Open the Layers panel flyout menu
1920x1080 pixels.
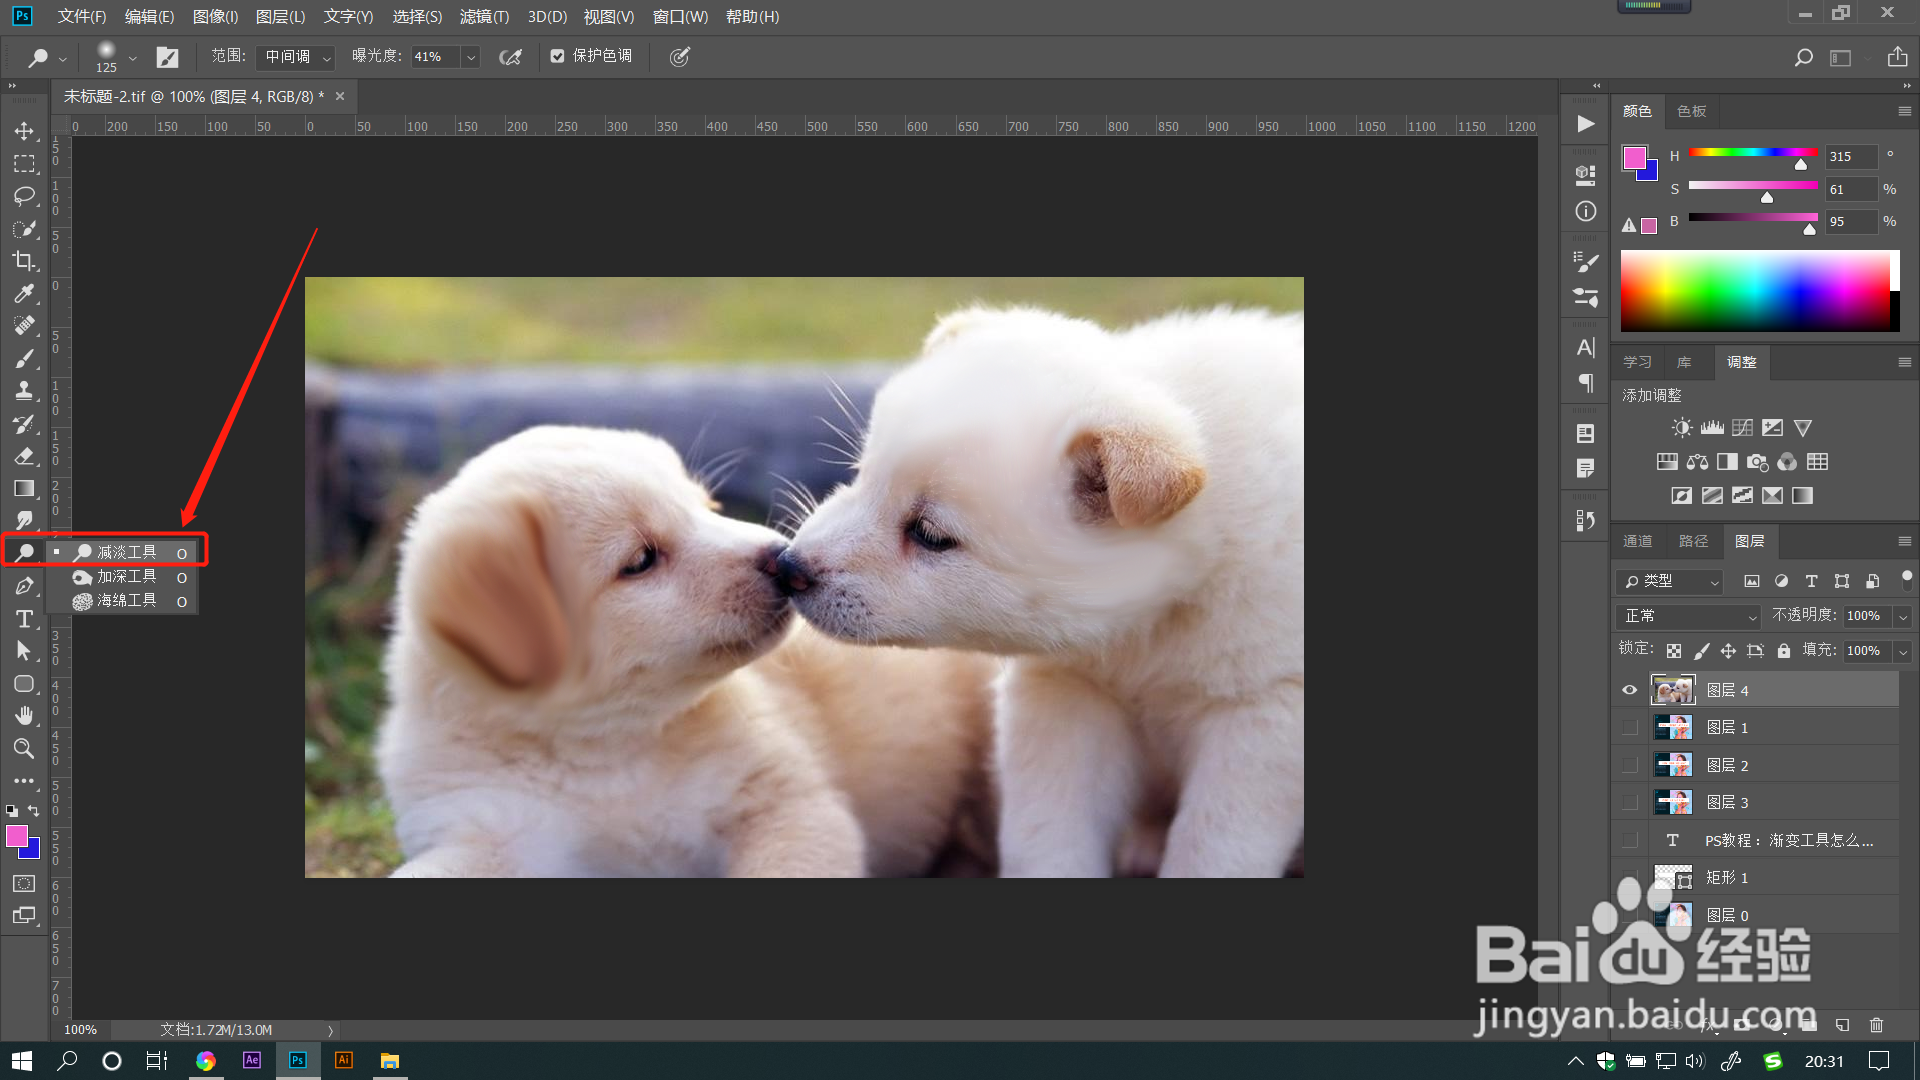(1905, 541)
